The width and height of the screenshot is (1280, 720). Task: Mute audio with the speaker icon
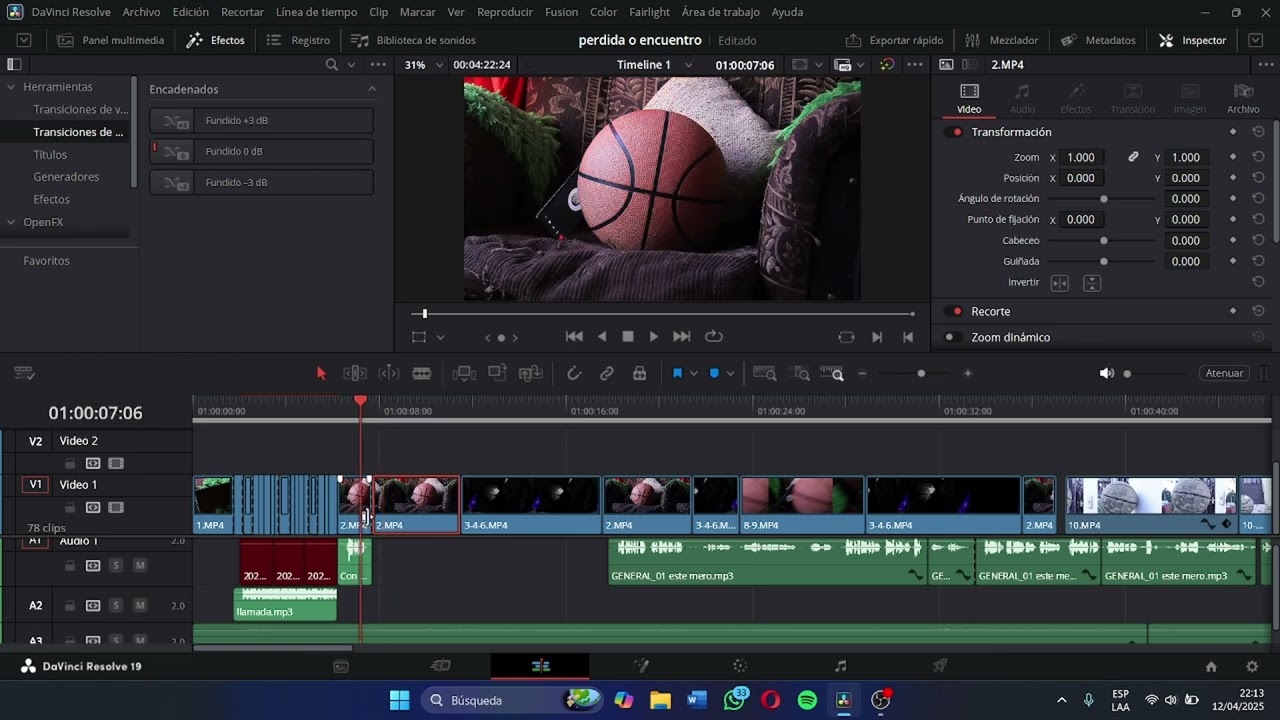click(1106, 373)
